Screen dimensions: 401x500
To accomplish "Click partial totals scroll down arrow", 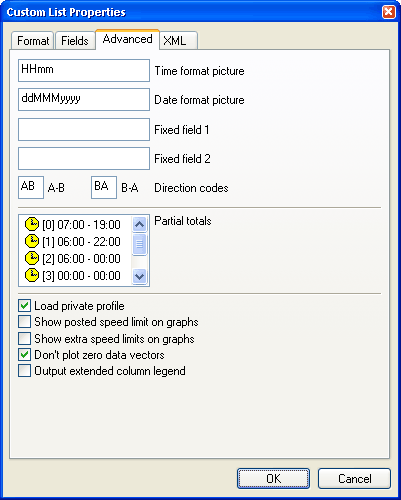I will click(x=139, y=276).
